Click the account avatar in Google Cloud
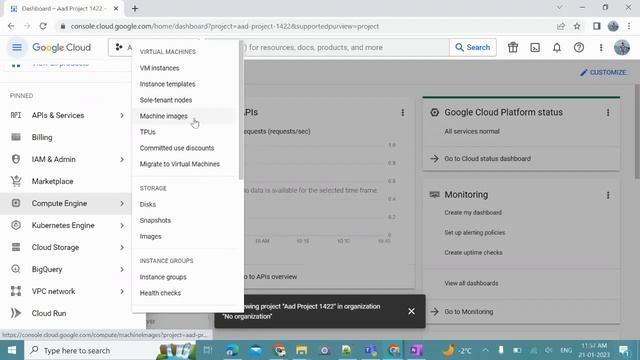This screenshot has width=640, height=360. tap(622, 47)
